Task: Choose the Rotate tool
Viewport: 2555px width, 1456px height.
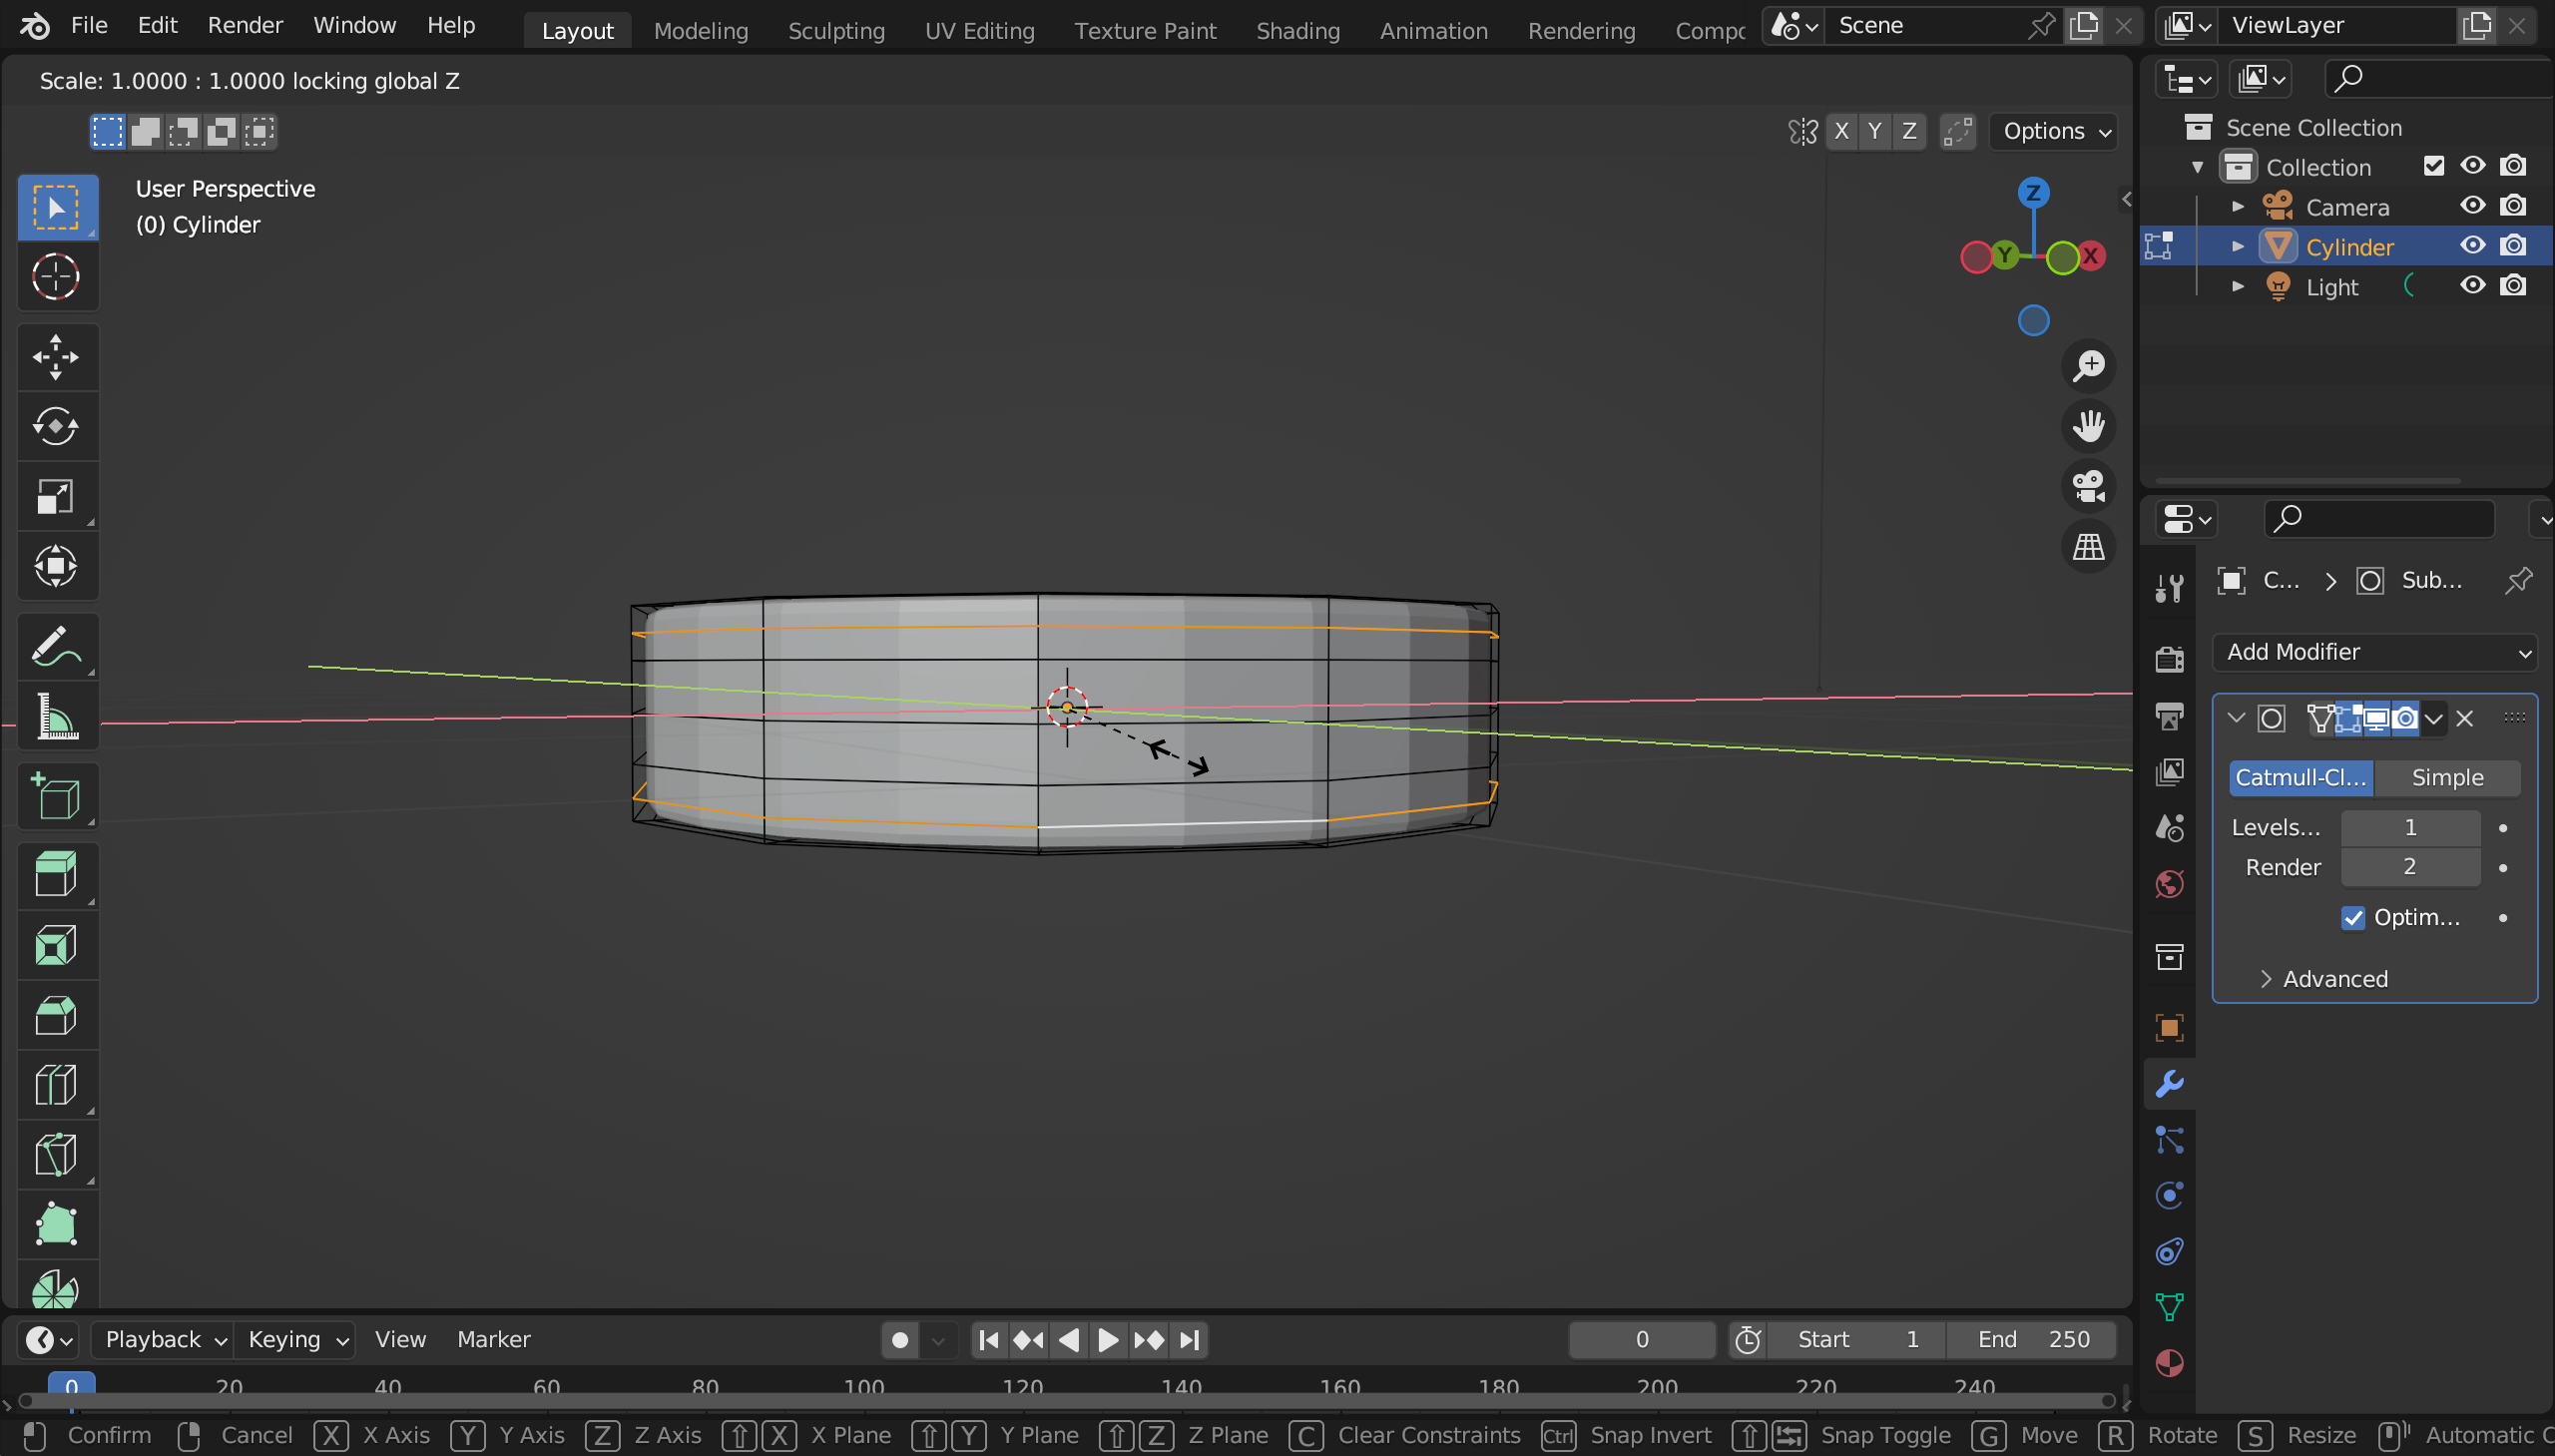Action: click(57, 427)
